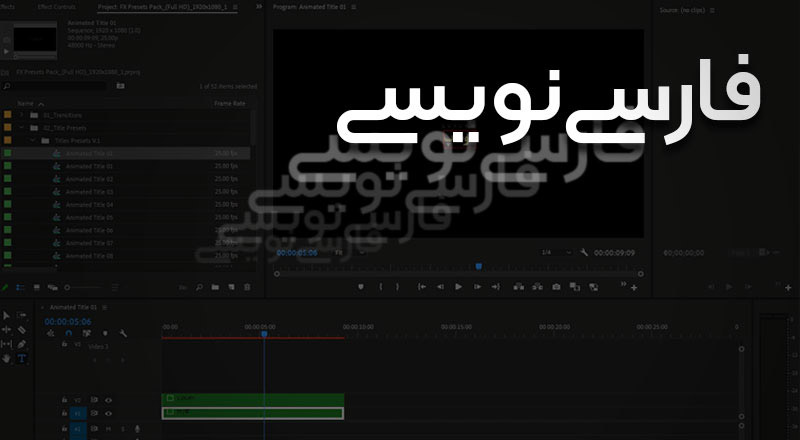Select the Pen tool
Image resolution: width=800 pixels, height=440 pixels.
click(22, 344)
